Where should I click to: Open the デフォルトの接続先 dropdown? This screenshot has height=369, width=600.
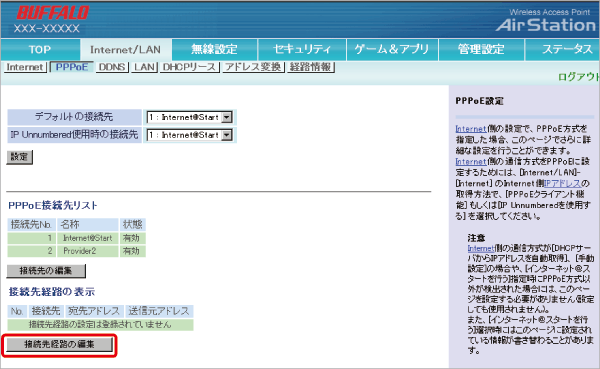pyautogui.click(x=190, y=117)
